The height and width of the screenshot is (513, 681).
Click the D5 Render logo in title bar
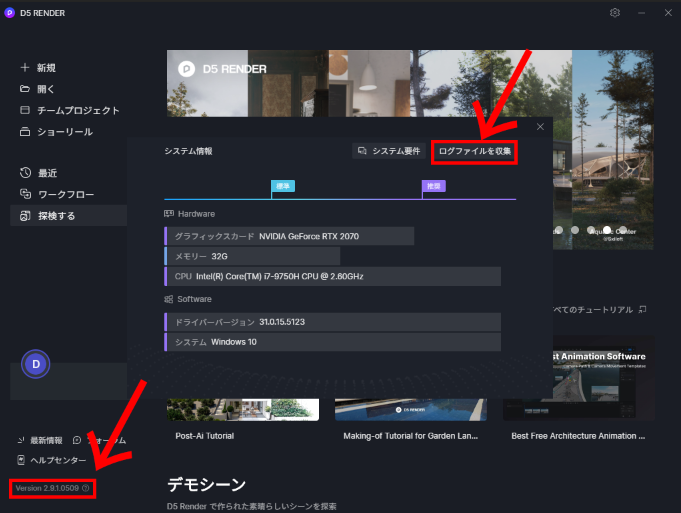(x=9, y=13)
